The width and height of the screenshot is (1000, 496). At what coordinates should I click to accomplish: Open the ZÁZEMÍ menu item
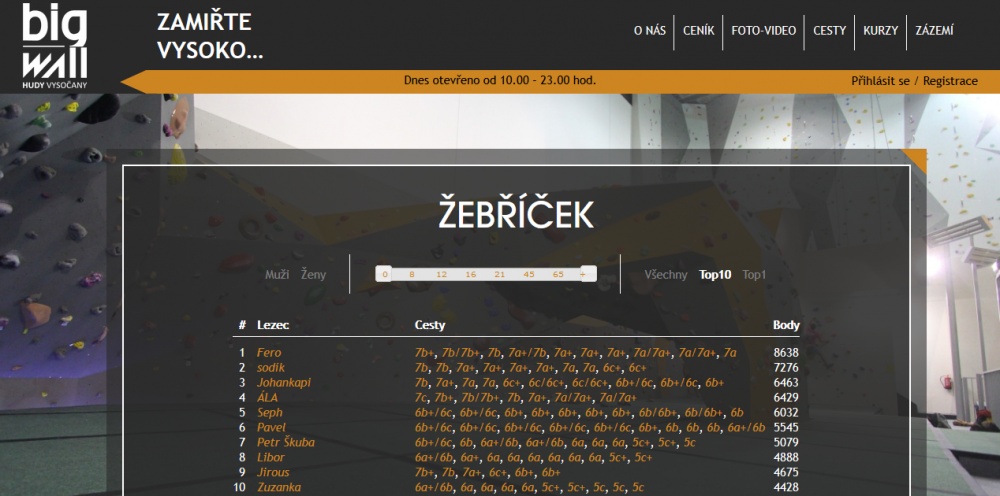934,31
